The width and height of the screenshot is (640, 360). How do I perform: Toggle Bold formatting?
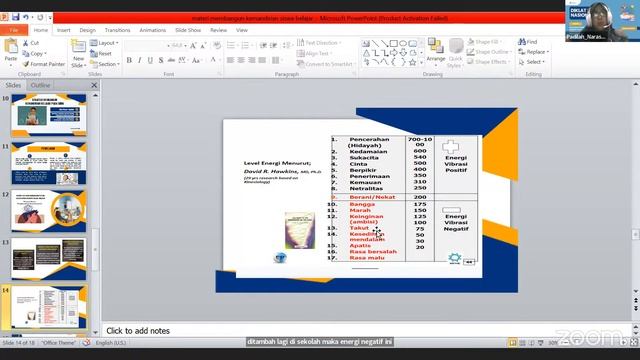tap(129, 60)
